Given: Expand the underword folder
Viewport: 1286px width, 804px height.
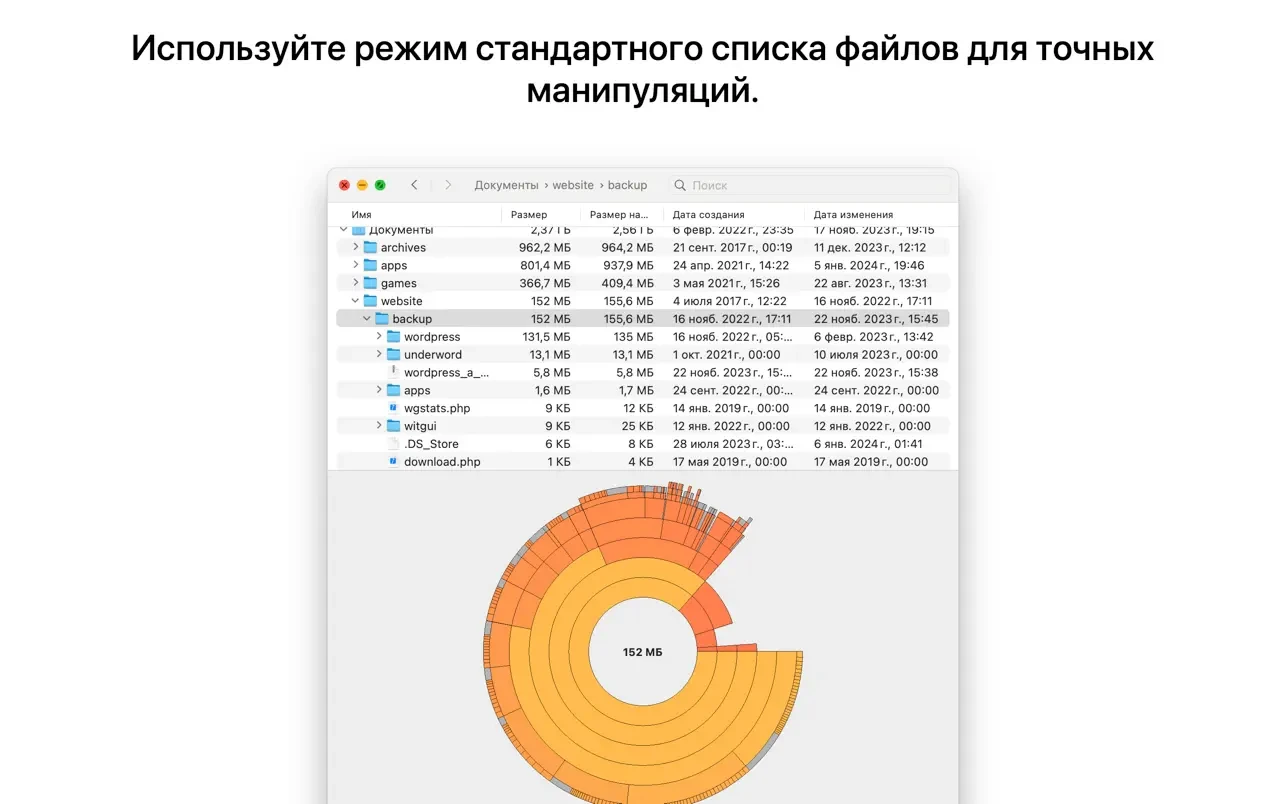Looking at the screenshot, I should click(379, 355).
